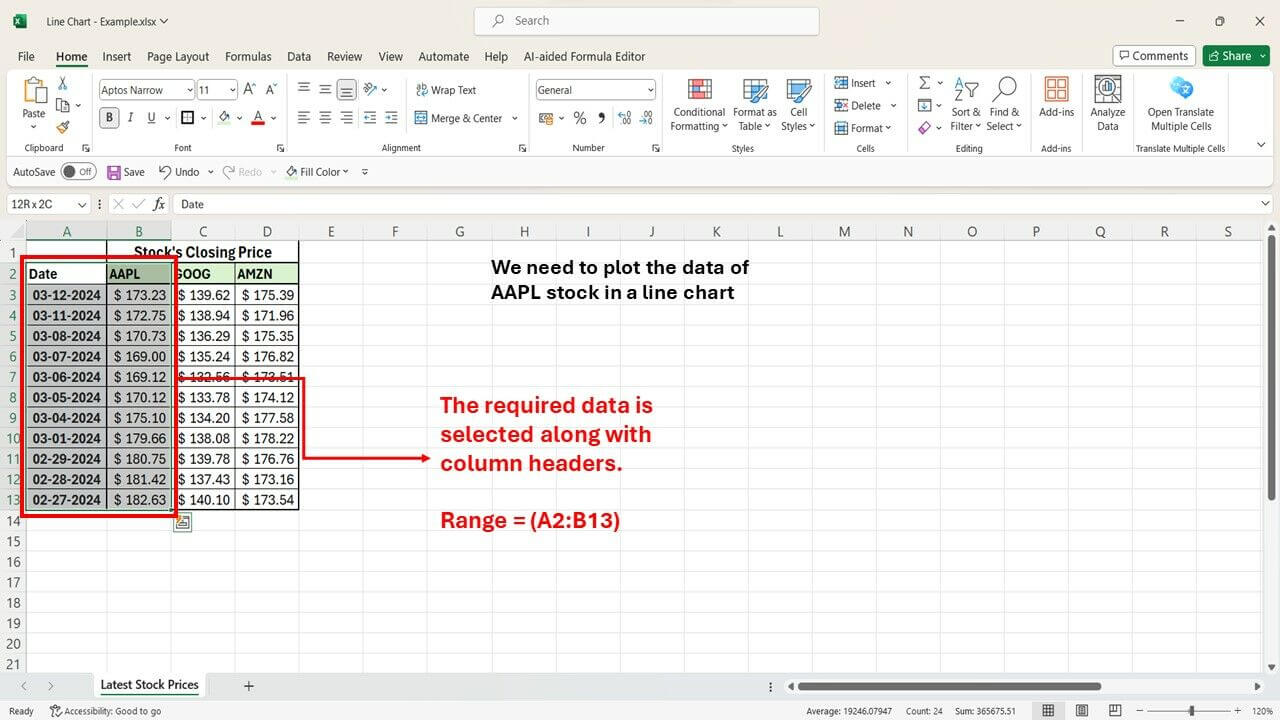Open the Format as Table dropdown
This screenshot has width=1280, height=720.
pos(755,104)
